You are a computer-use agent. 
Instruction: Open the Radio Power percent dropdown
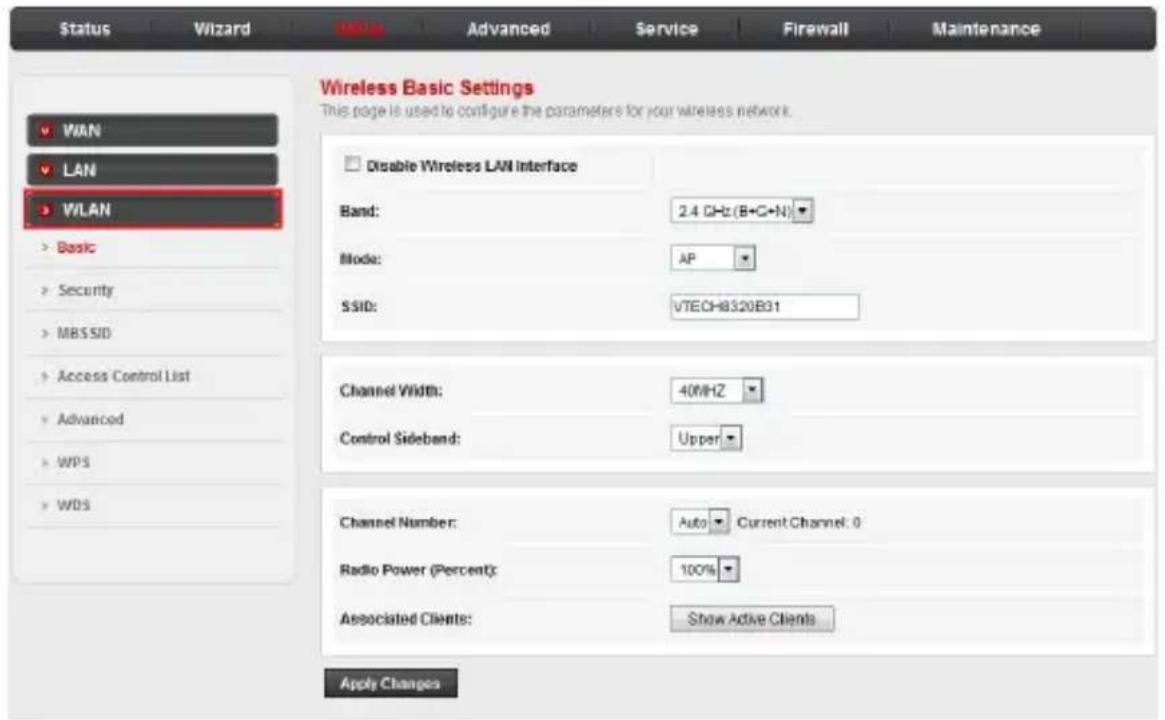704,570
